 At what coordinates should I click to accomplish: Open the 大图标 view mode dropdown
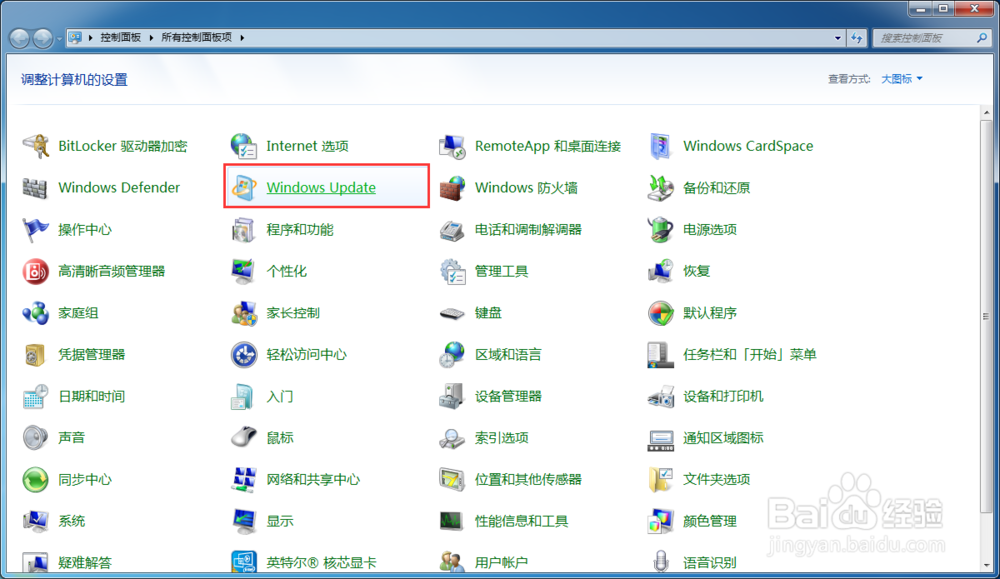pos(902,78)
